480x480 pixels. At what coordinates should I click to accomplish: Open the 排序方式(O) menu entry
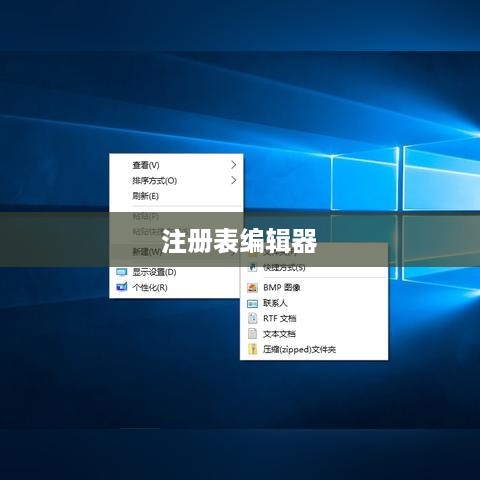pos(176,180)
